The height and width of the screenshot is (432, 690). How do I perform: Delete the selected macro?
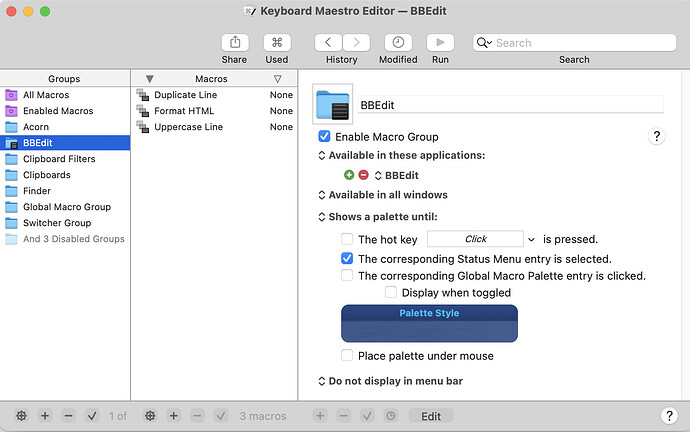[198, 416]
